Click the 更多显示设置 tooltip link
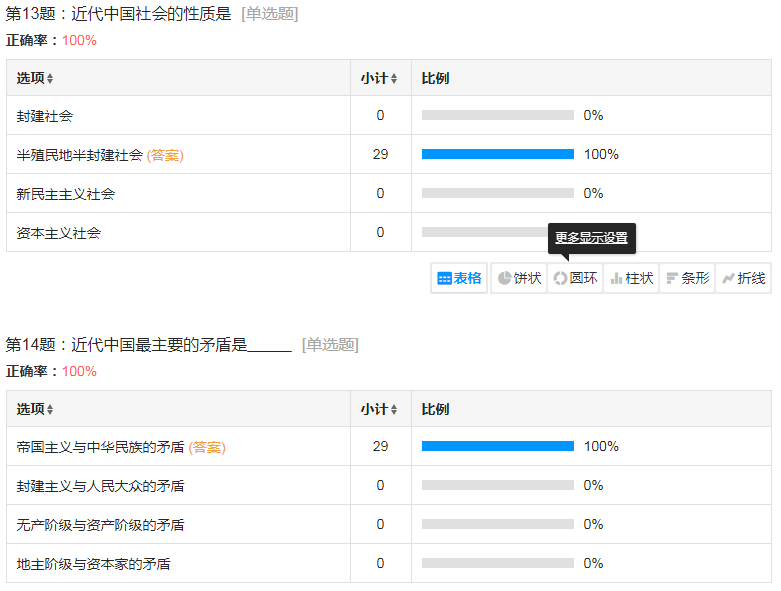 [x=591, y=238]
